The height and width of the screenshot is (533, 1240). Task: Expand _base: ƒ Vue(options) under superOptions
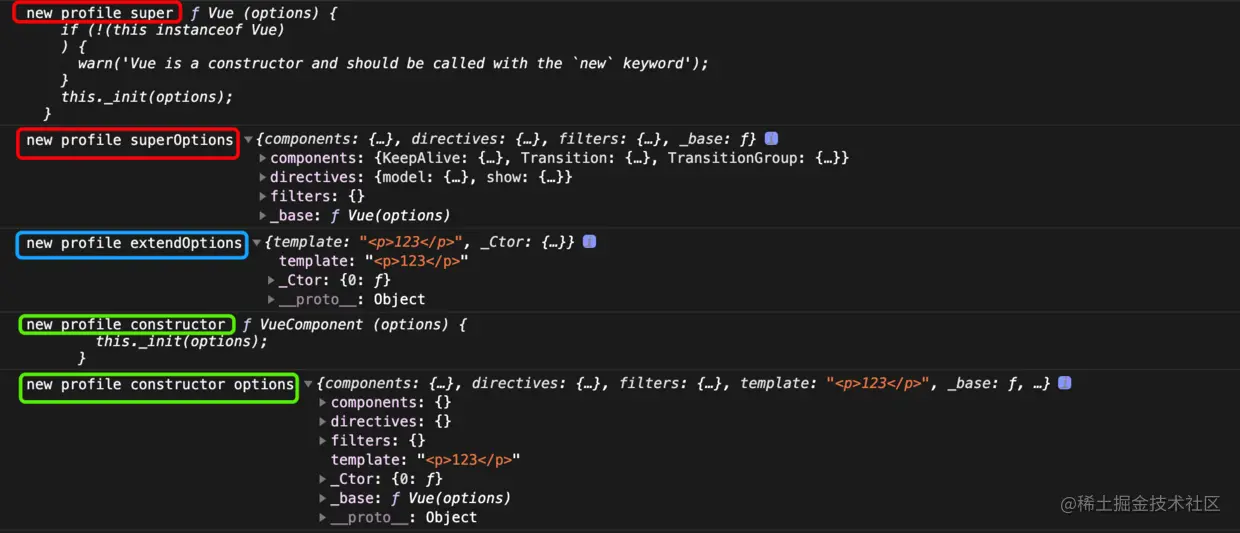[x=263, y=215]
